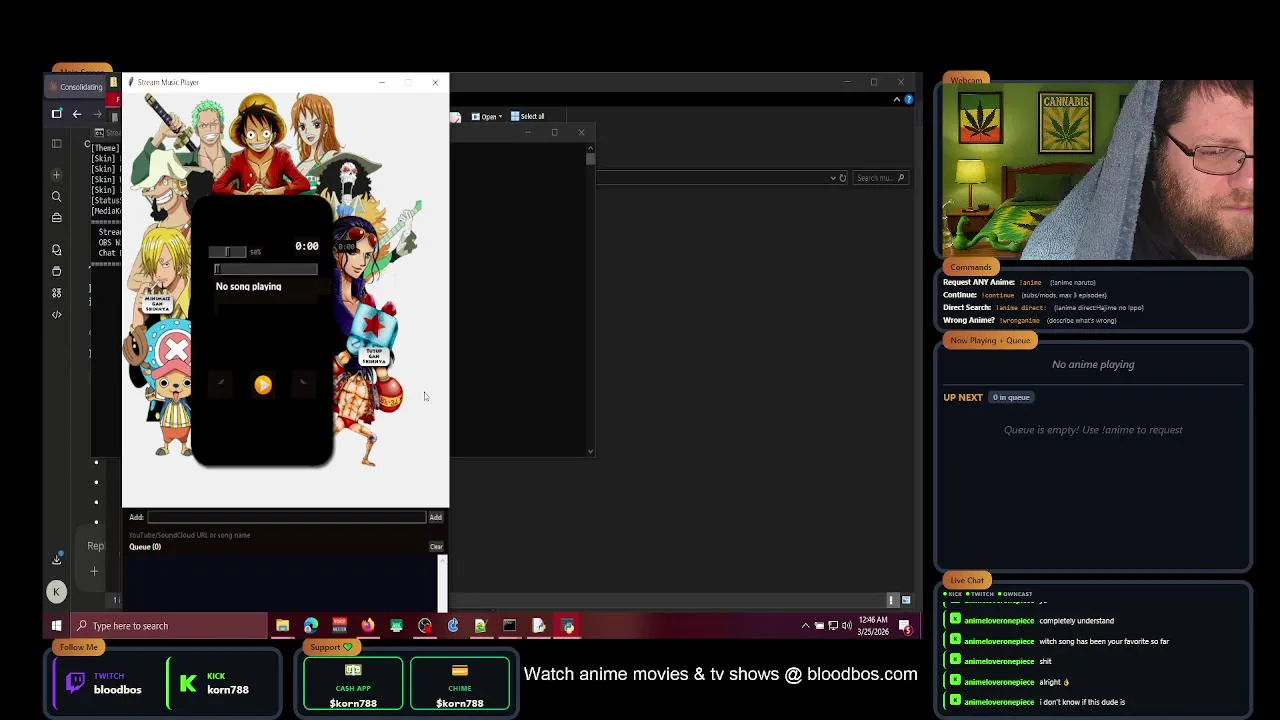Click the '0 in queue' badge
Image resolution: width=1280 pixels, height=720 pixels.
1011,398
